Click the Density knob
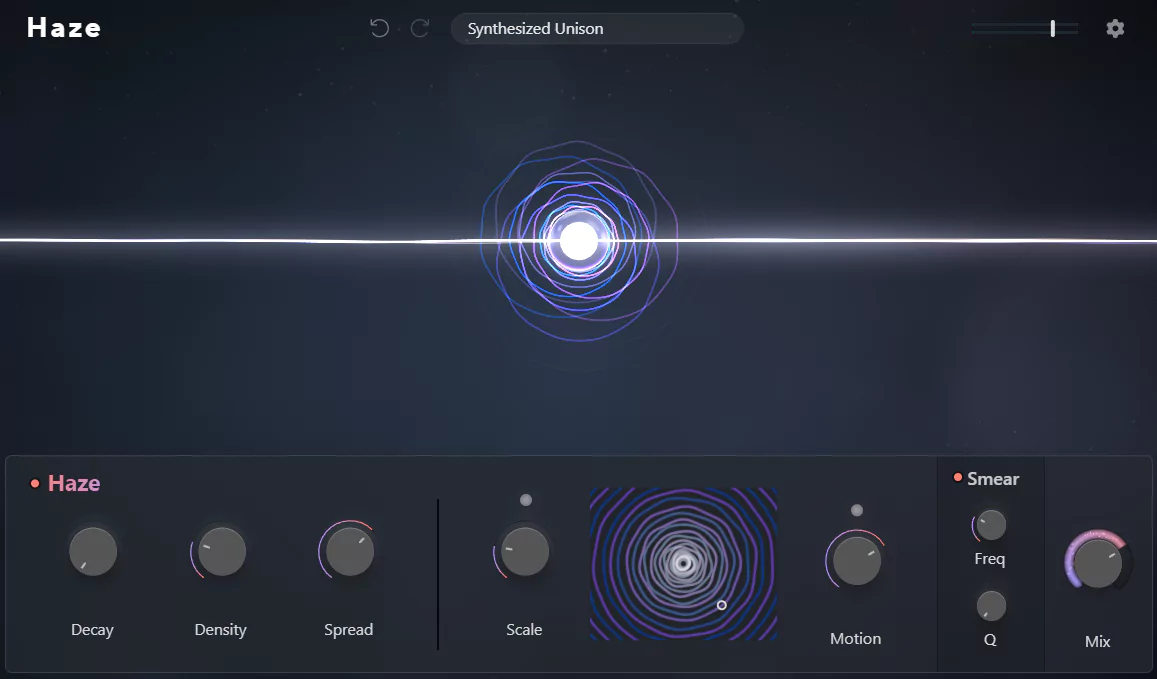1157x679 pixels. click(x=221, y=551)
